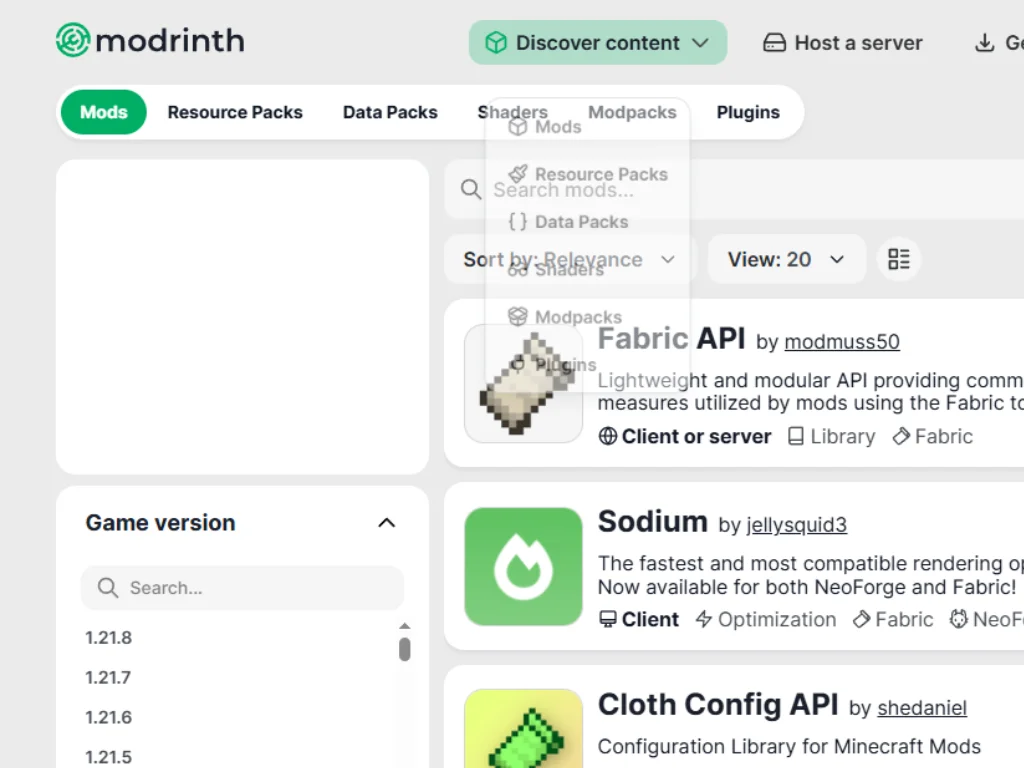This screenshot has width=1024, height=768.
Task: Select game version 1.21.5
Action: [108, 757]
